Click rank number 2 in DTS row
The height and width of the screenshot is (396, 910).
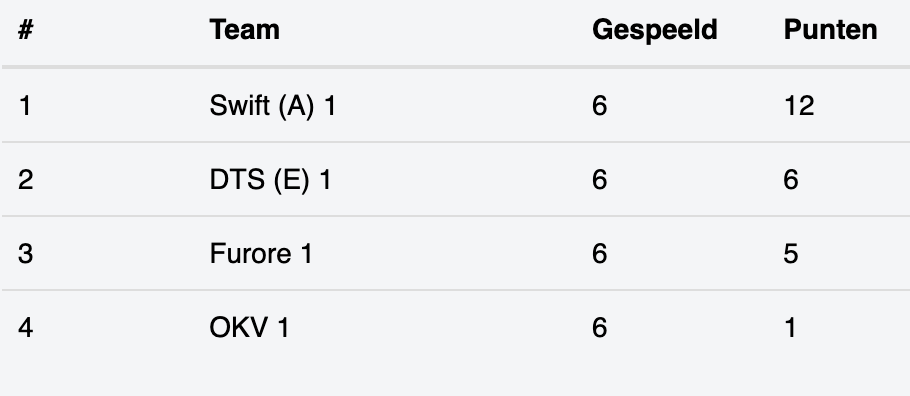26,180
